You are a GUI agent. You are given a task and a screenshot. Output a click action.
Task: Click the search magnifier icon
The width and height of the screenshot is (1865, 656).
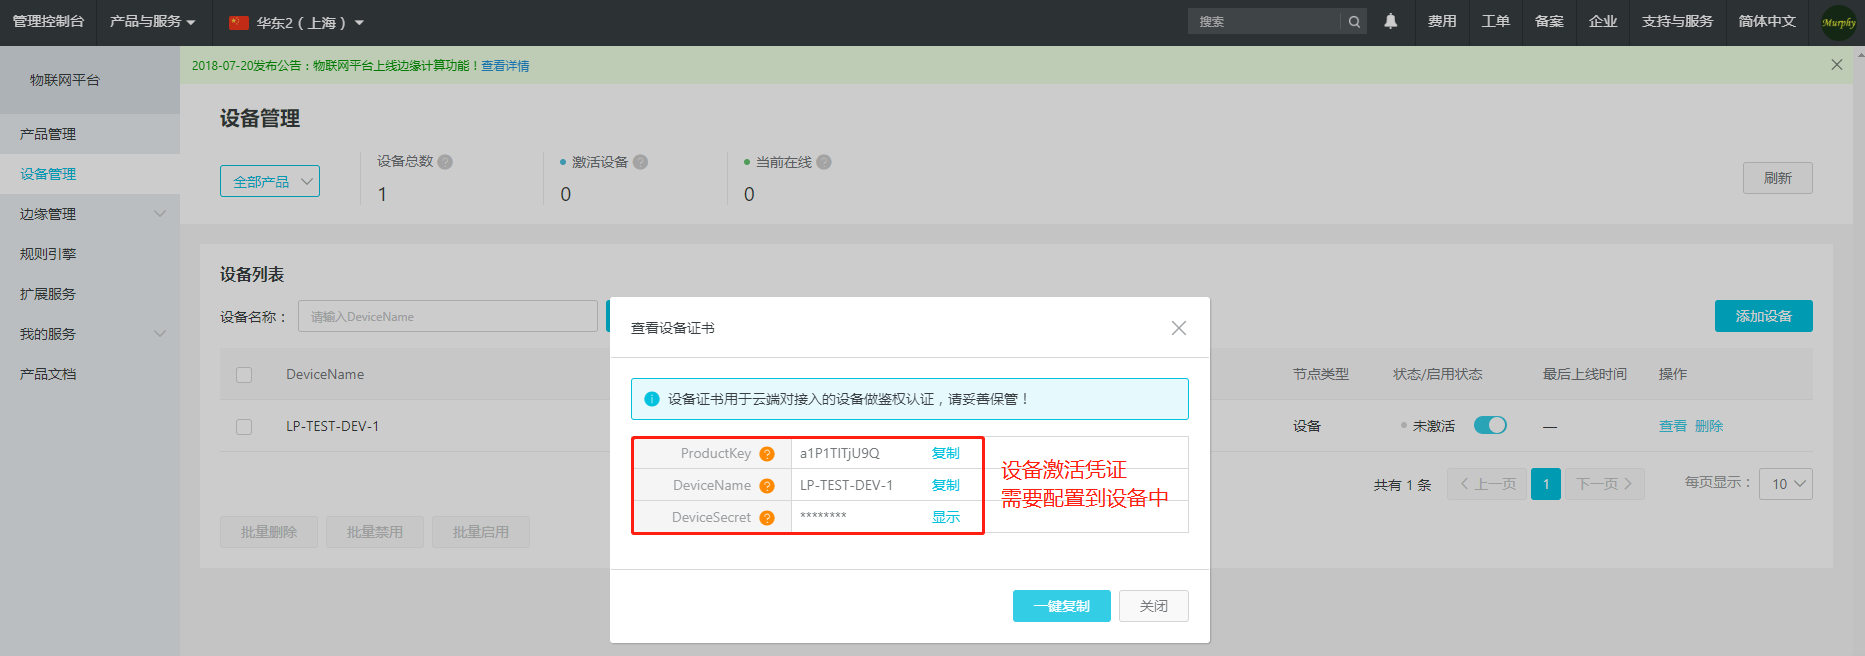[1354, 22]
